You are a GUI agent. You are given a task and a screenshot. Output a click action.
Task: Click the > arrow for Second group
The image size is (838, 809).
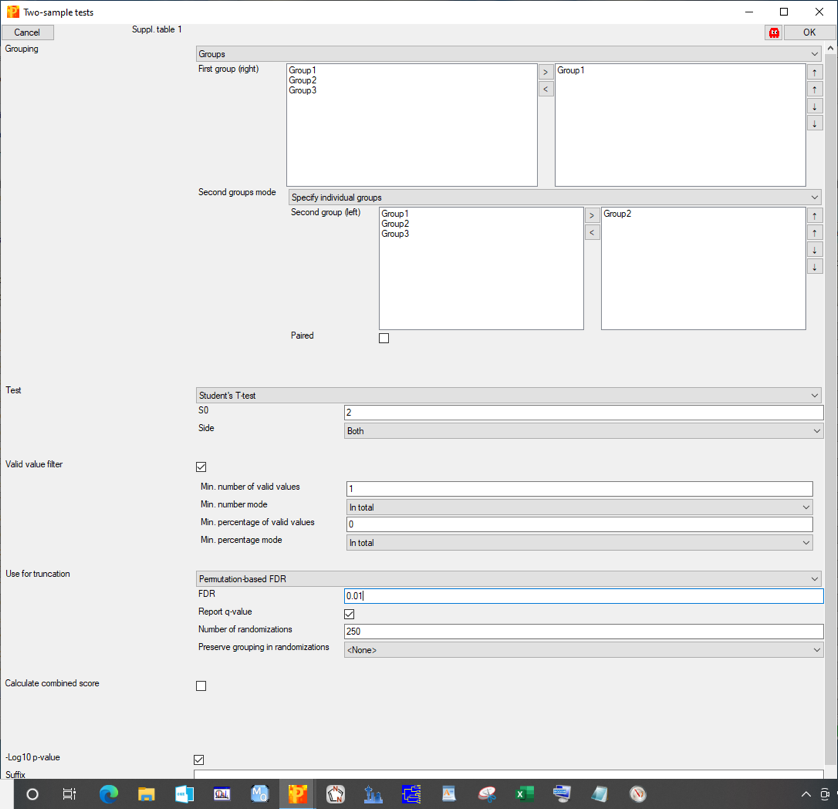click(592, 215)
